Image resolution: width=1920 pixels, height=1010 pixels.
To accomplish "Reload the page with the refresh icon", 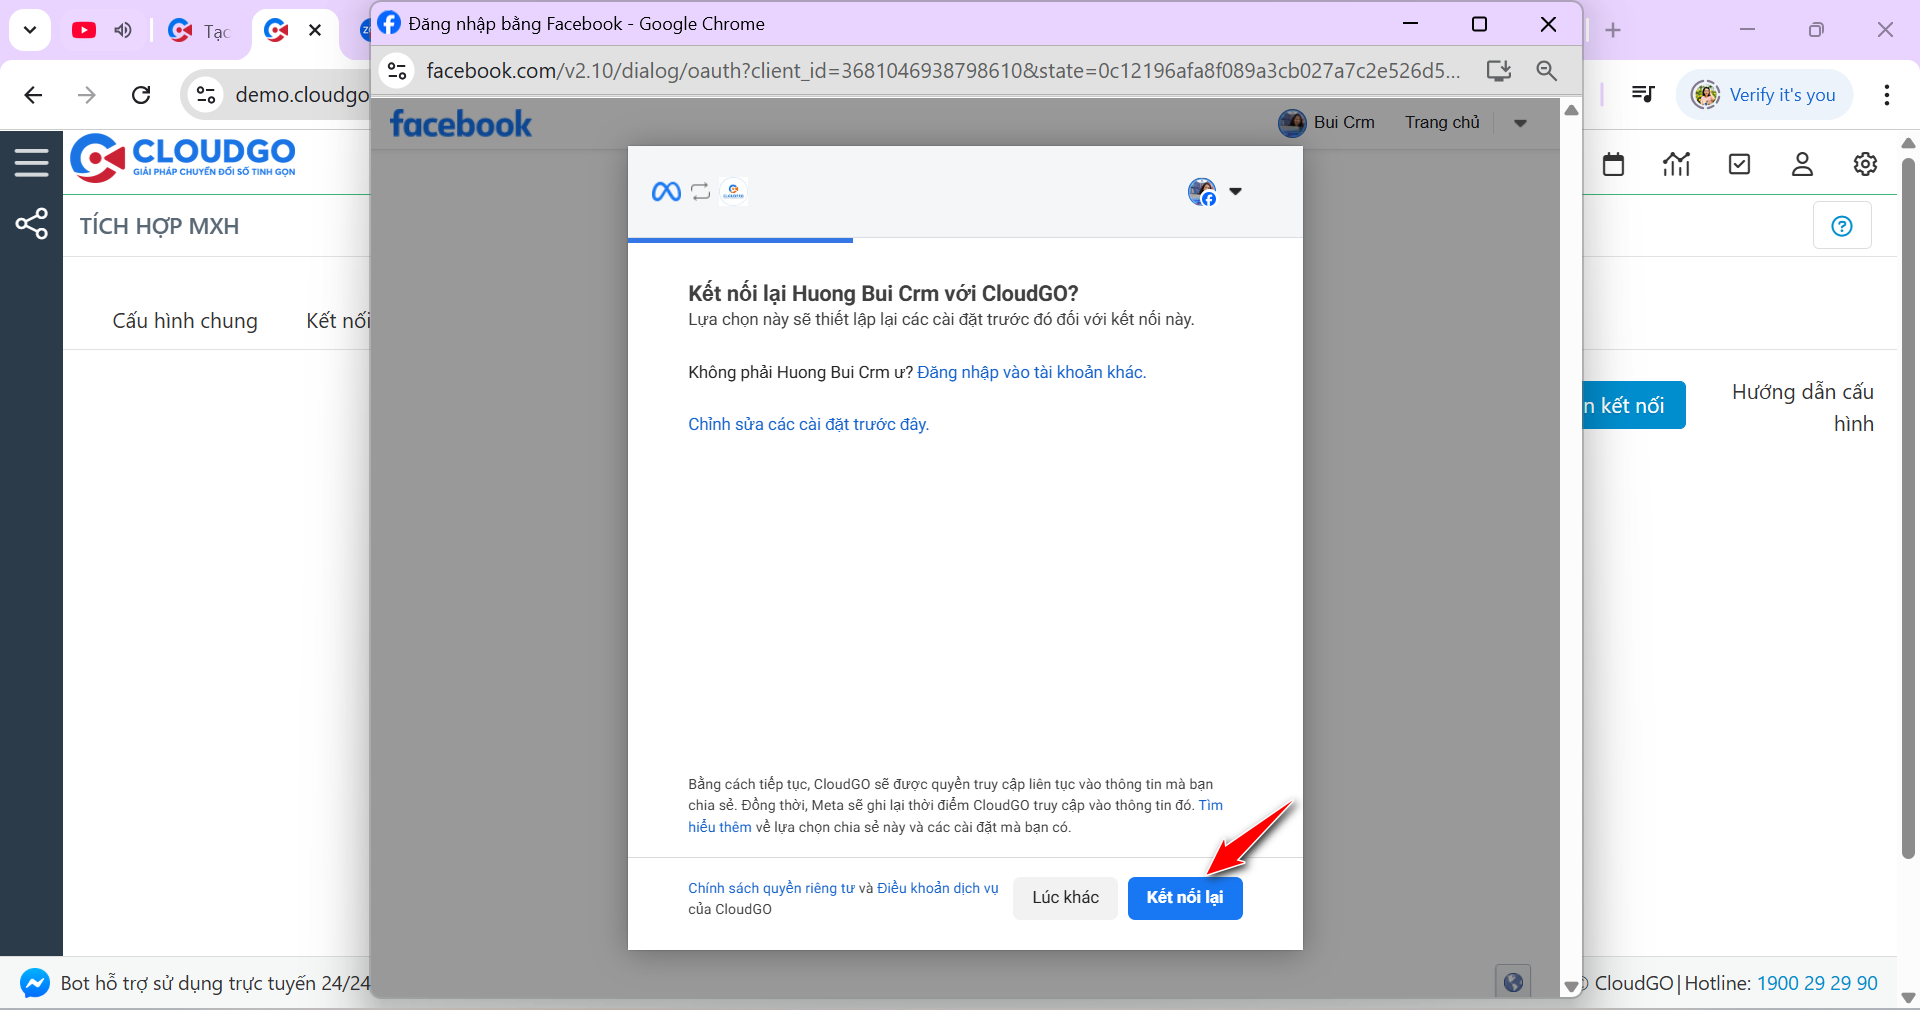I will [141, 95].
